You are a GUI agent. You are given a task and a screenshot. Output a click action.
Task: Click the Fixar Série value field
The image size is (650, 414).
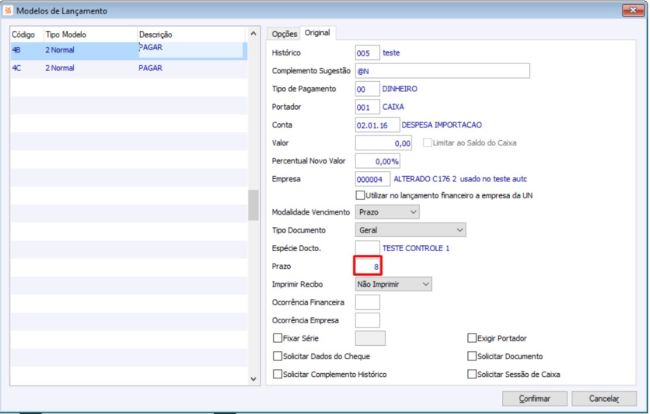[x=370, y=338]
